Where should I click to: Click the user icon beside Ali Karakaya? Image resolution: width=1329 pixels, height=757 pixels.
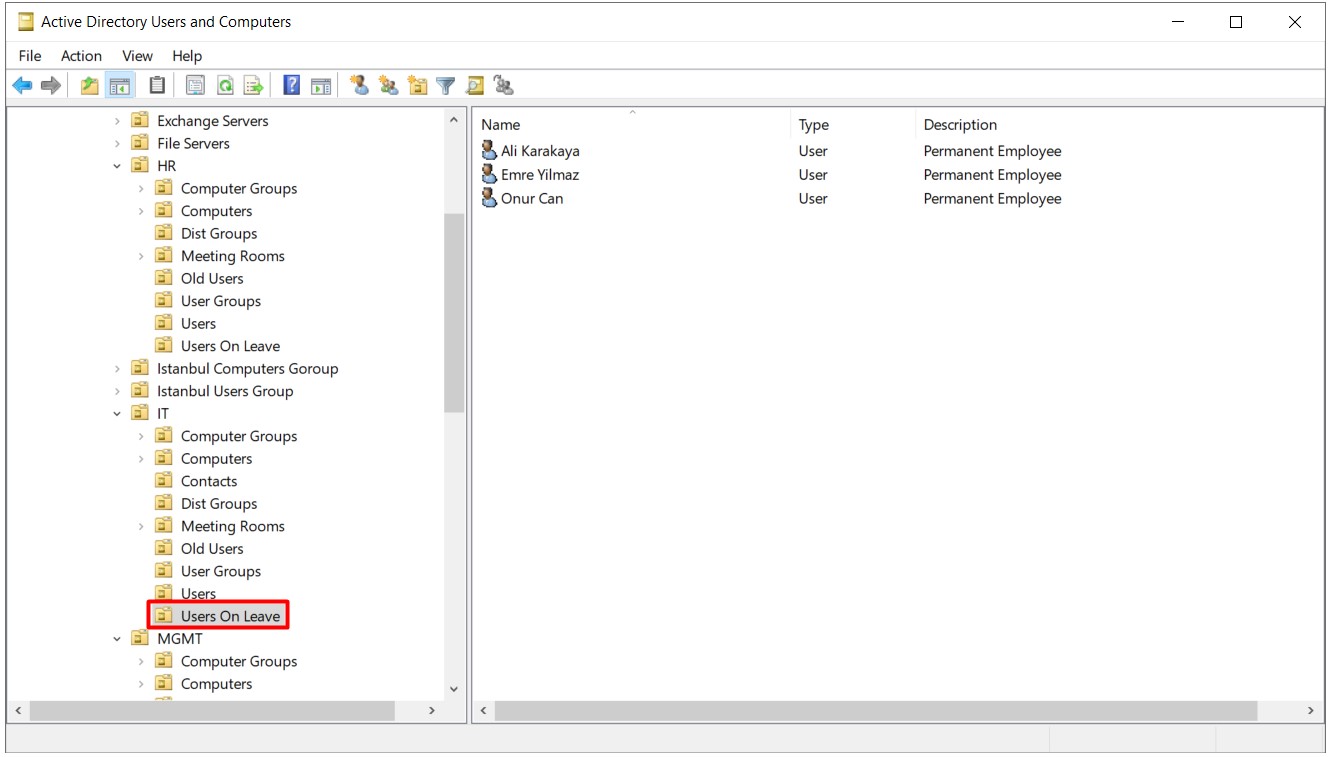coord(489,150)
